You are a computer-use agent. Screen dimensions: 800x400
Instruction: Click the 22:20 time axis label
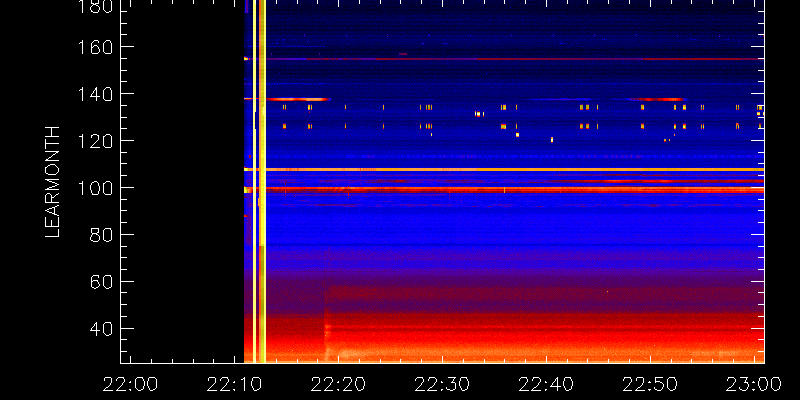pos(339,384)
